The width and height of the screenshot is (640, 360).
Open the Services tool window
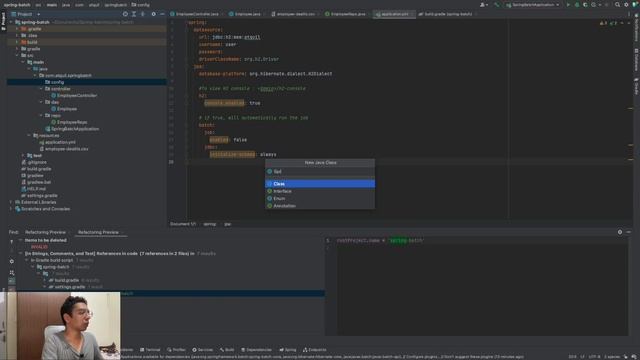pos(203,350)
